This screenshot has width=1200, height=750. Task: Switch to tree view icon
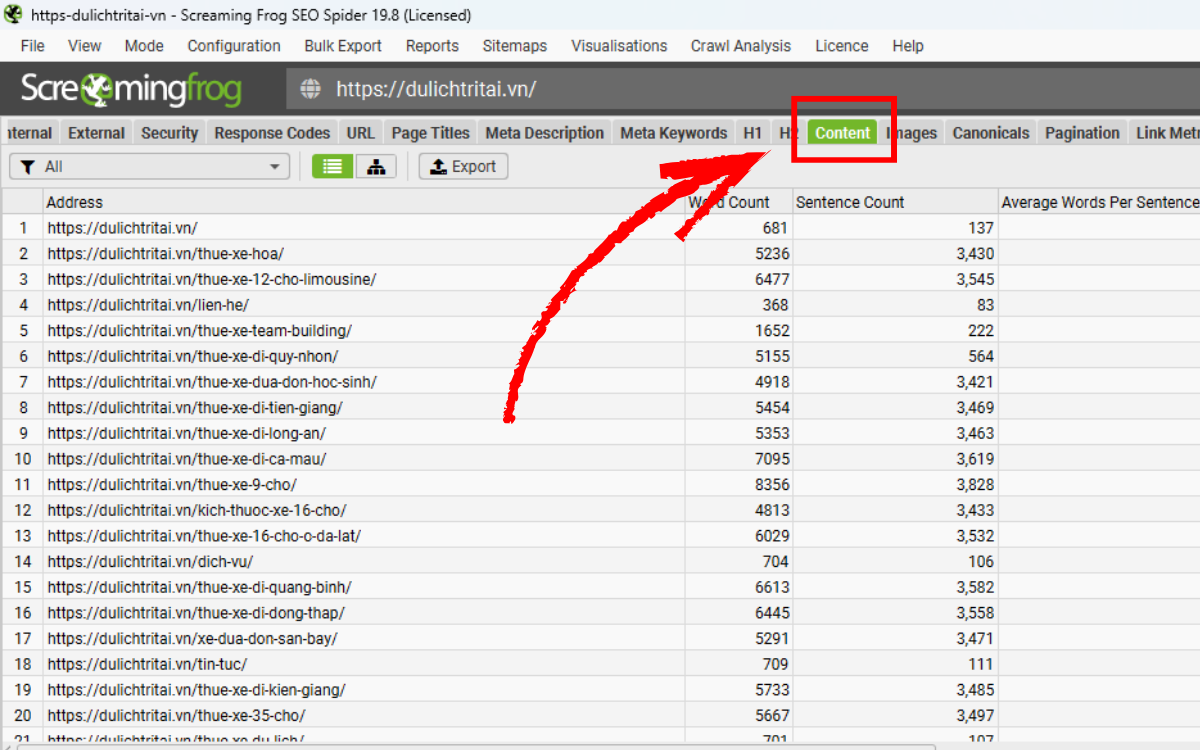[x=376, y=167]
